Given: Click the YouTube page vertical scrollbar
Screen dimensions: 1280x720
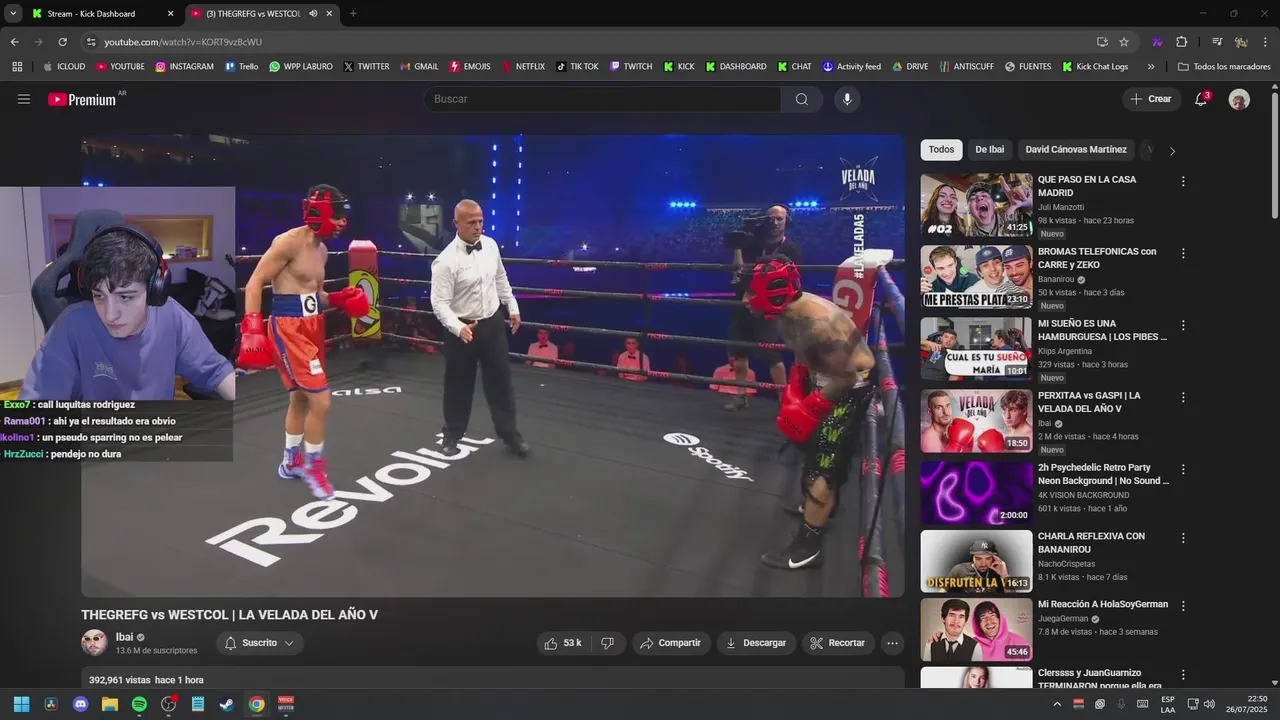Looking at the screenshot, I should pyautogui.click(x=1274, y=155).
